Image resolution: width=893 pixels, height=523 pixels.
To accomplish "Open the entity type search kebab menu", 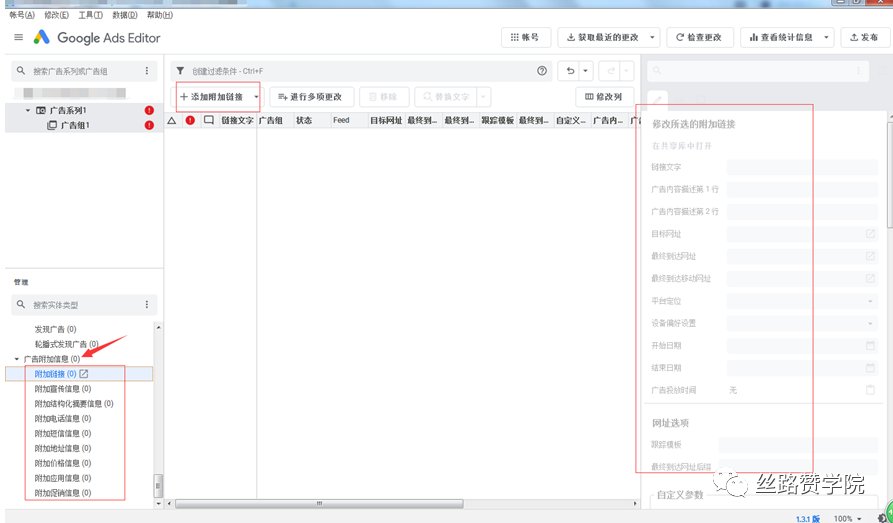I will 147,305.
